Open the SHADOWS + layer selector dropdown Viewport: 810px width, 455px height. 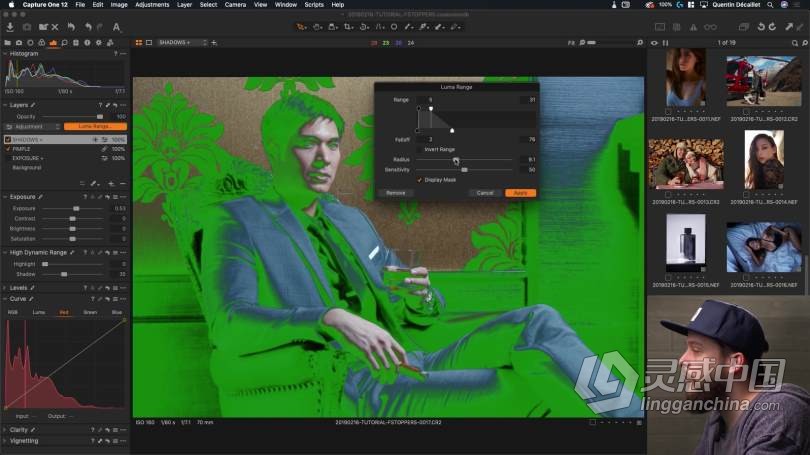click(182, 43)
